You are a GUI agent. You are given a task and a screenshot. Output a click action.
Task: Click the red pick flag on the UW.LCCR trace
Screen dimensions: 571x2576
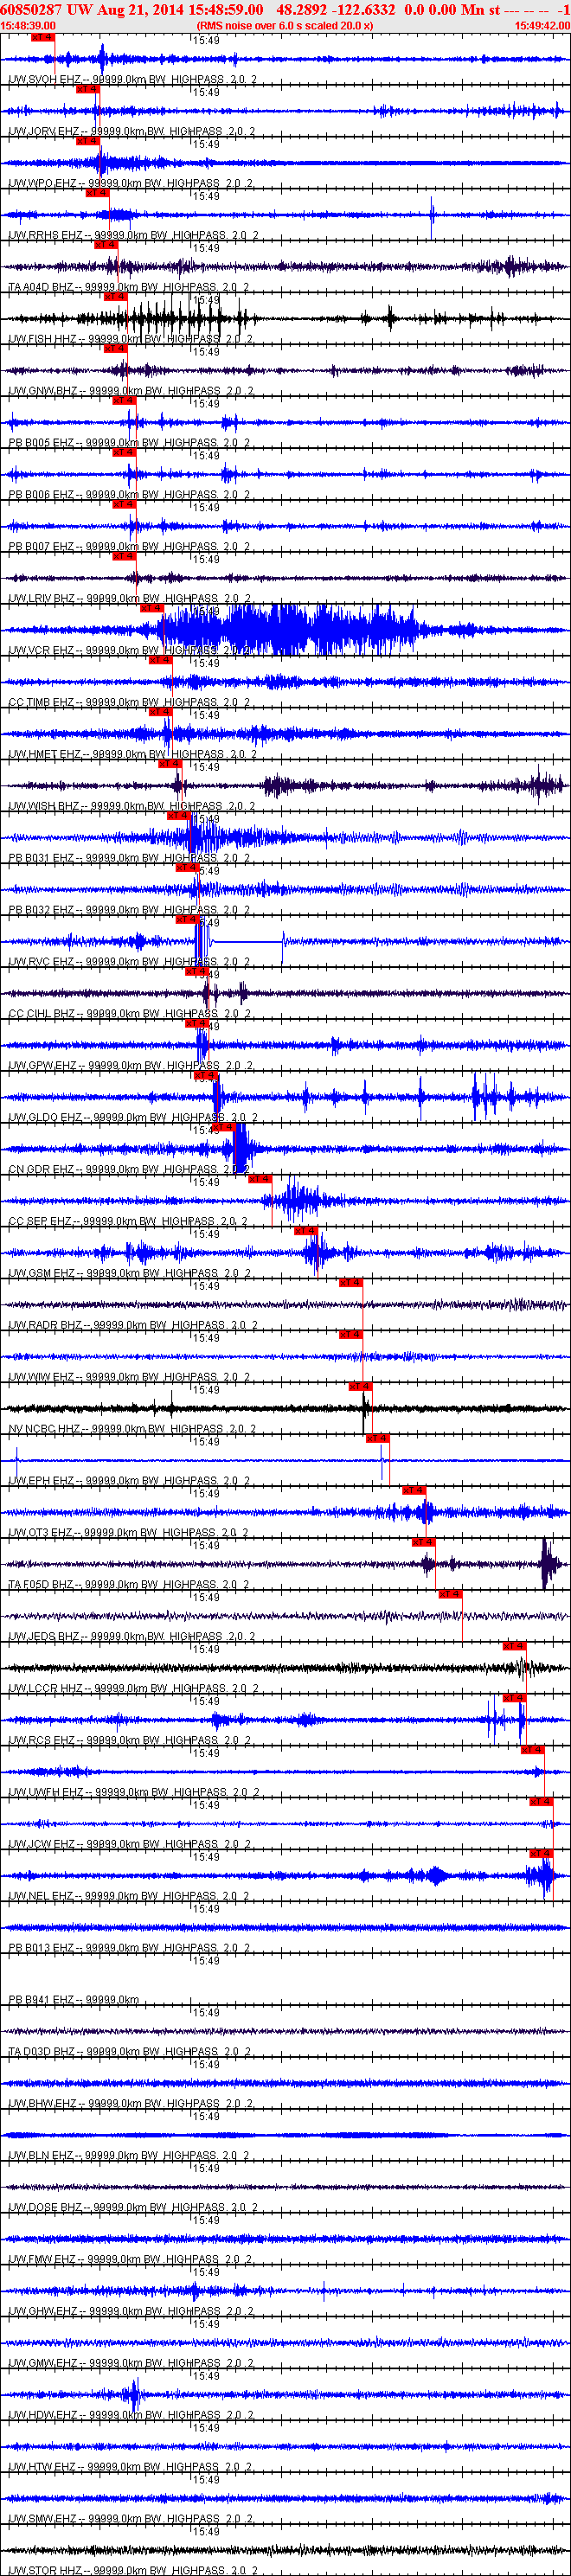coord(514,1646)
